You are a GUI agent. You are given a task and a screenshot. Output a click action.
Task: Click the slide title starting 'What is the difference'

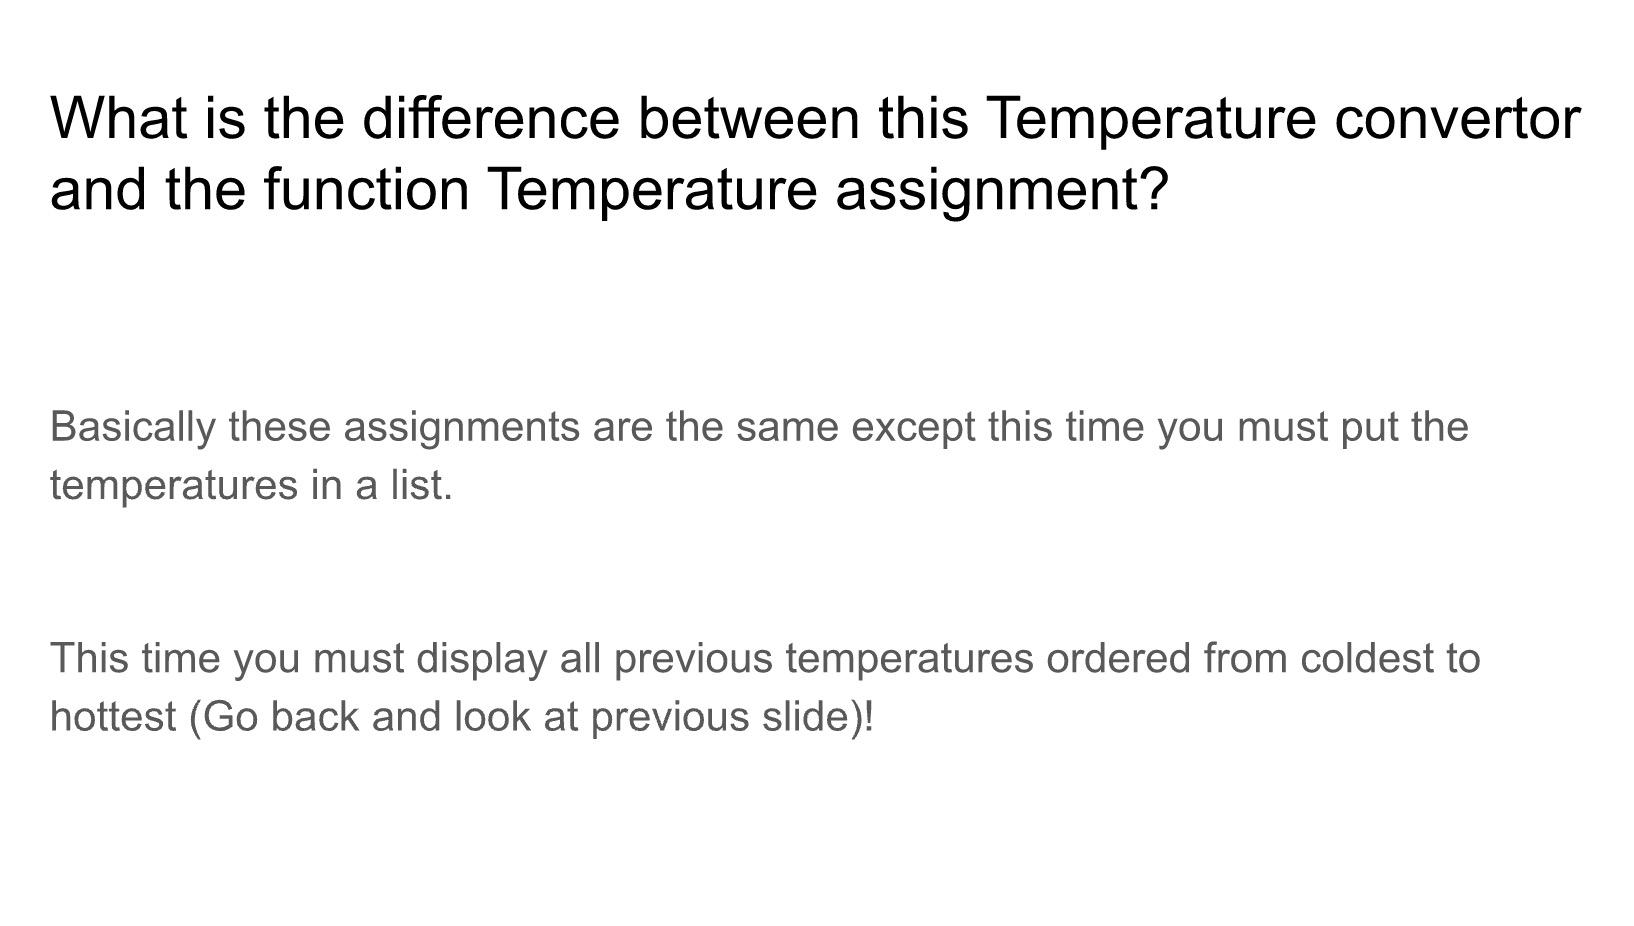(x=815, y=152)
